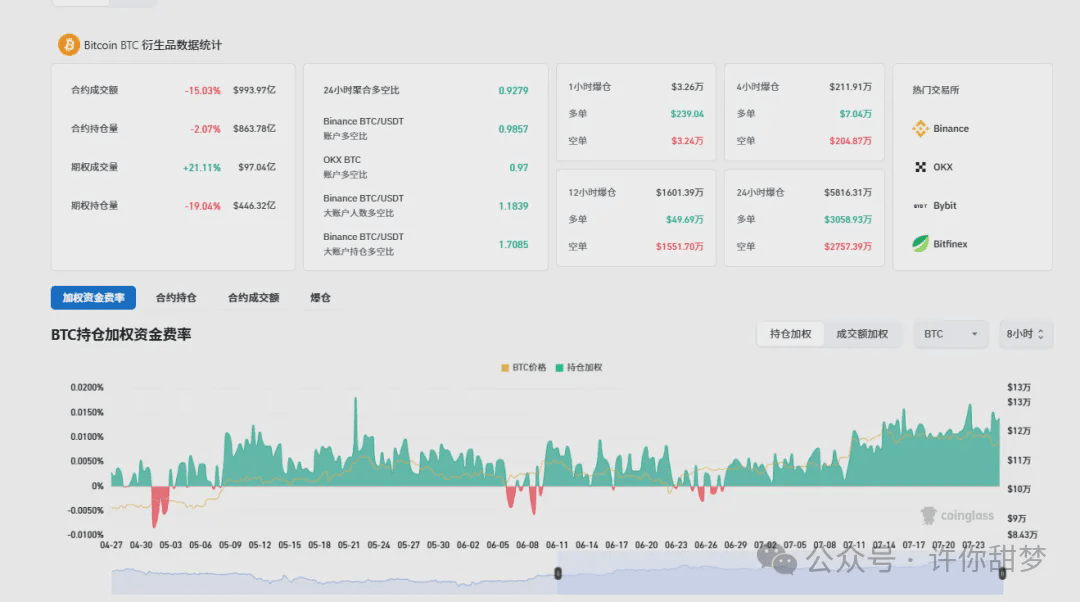Open the Bybit exchange link

click(944, 206)
